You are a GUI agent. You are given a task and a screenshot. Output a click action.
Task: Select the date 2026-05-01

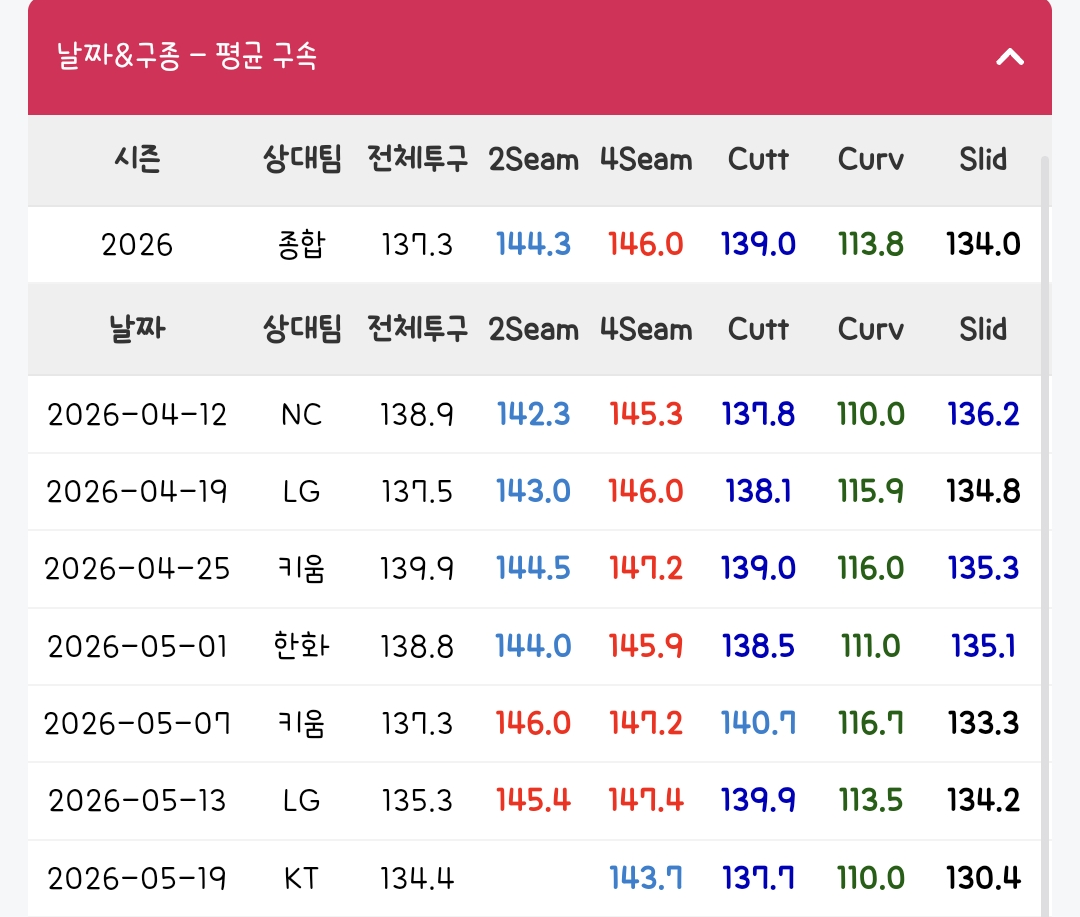pos(137,647)
